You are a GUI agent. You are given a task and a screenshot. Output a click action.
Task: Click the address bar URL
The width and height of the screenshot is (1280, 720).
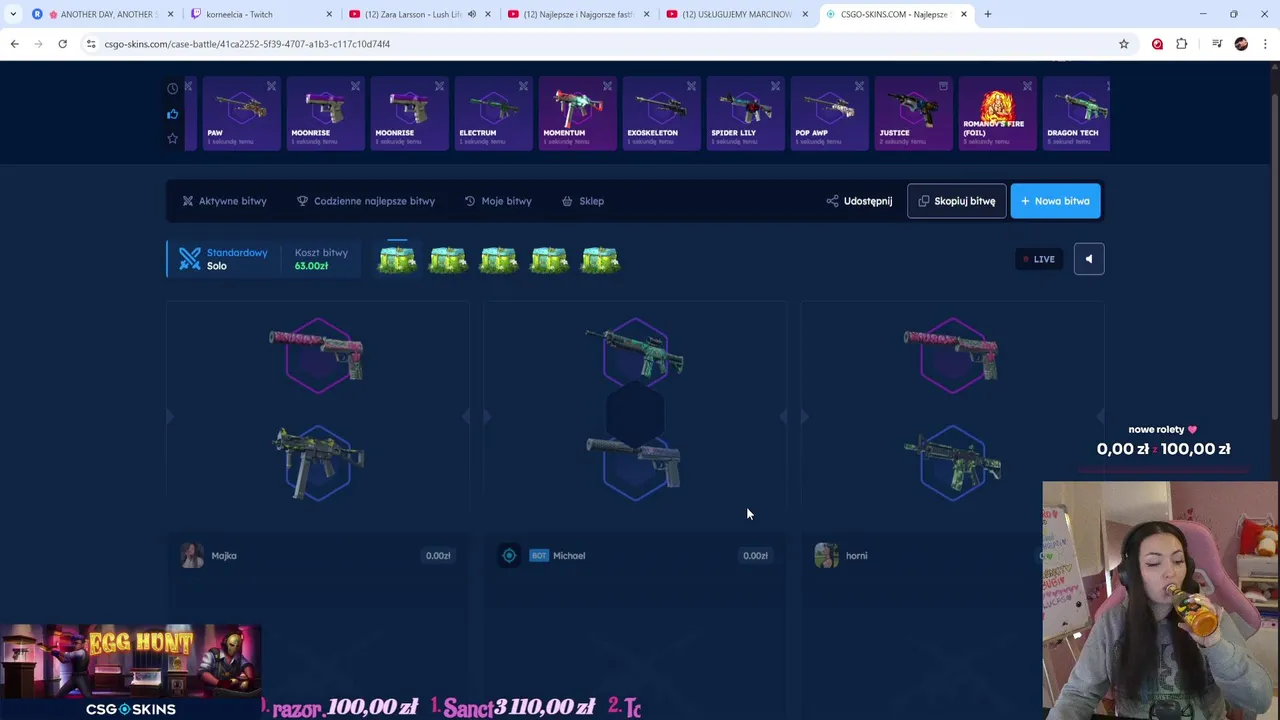pyautogui.click(x=247, y=44)
